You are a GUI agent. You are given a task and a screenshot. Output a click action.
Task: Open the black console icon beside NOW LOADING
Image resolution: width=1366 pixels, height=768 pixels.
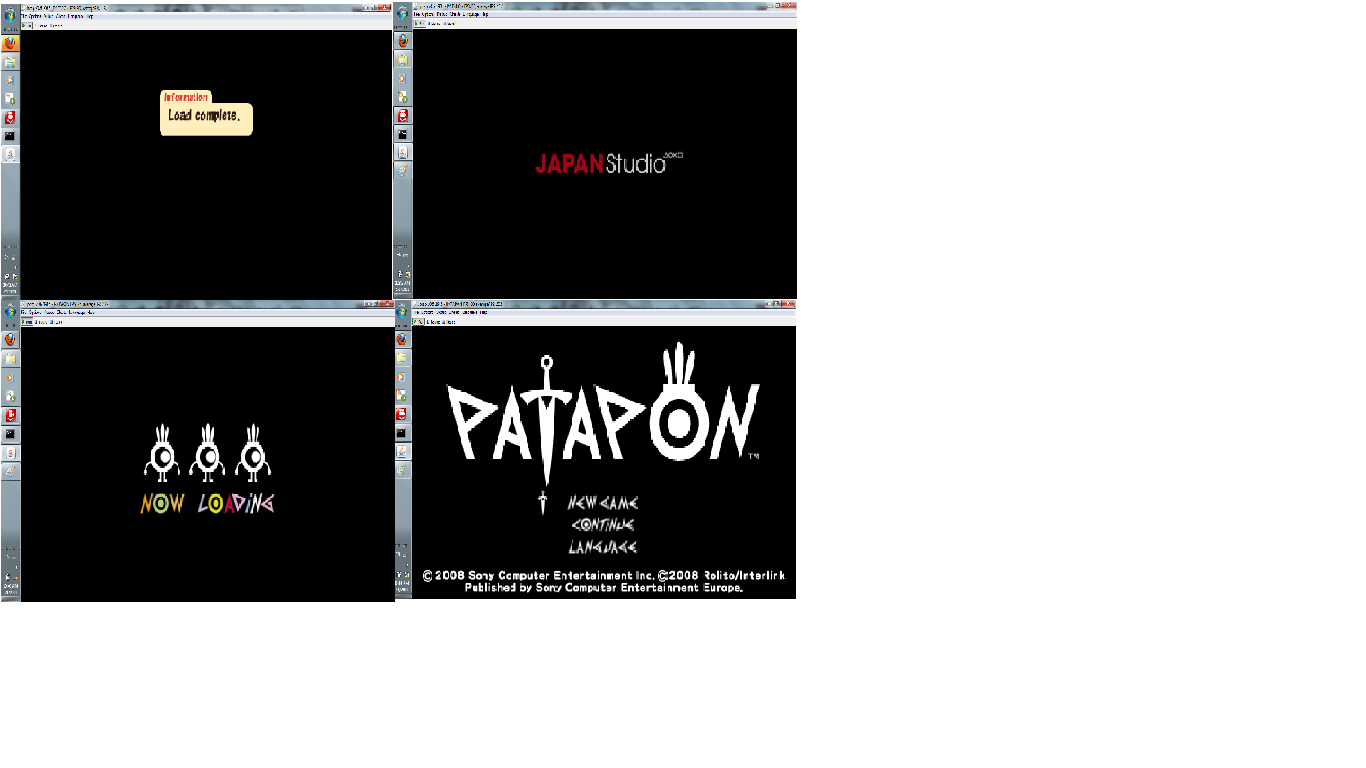(x=10, y=434)
